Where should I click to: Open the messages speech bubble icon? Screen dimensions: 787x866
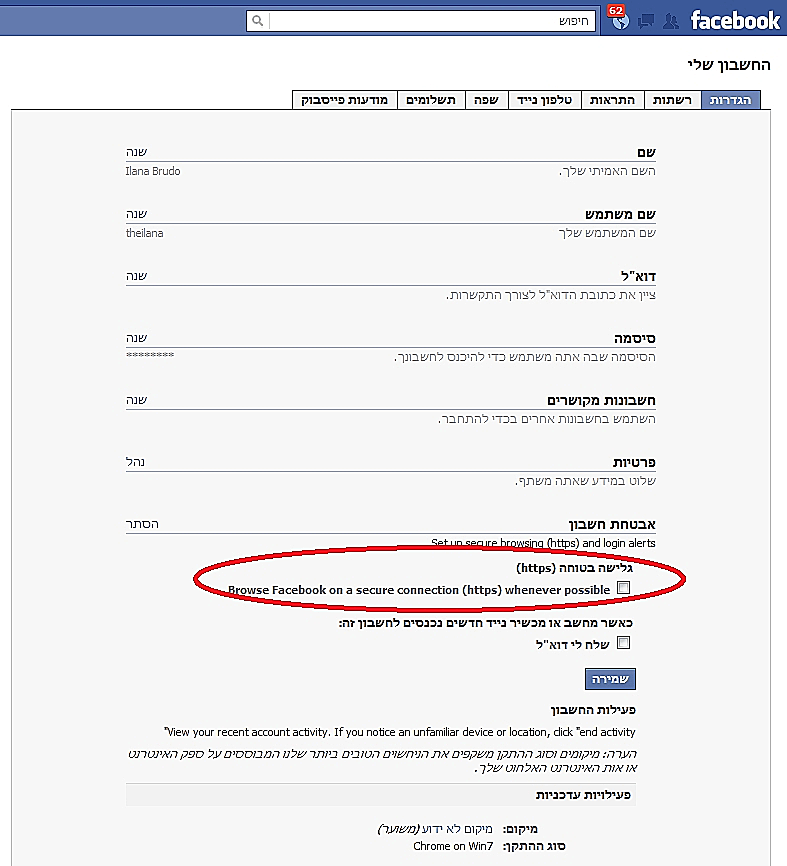pos(646,20)
